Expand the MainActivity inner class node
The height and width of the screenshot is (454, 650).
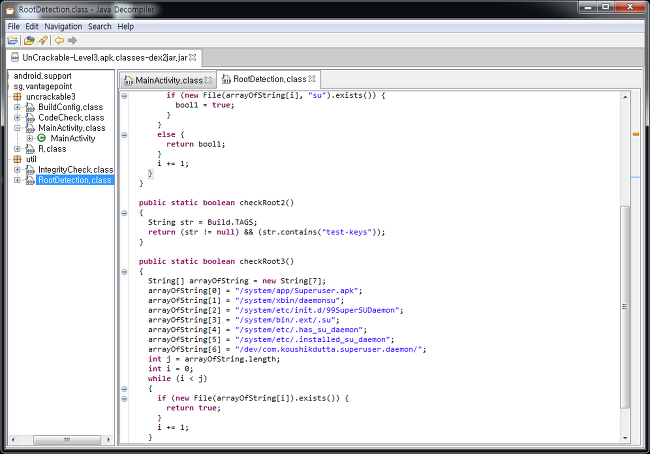30,138
